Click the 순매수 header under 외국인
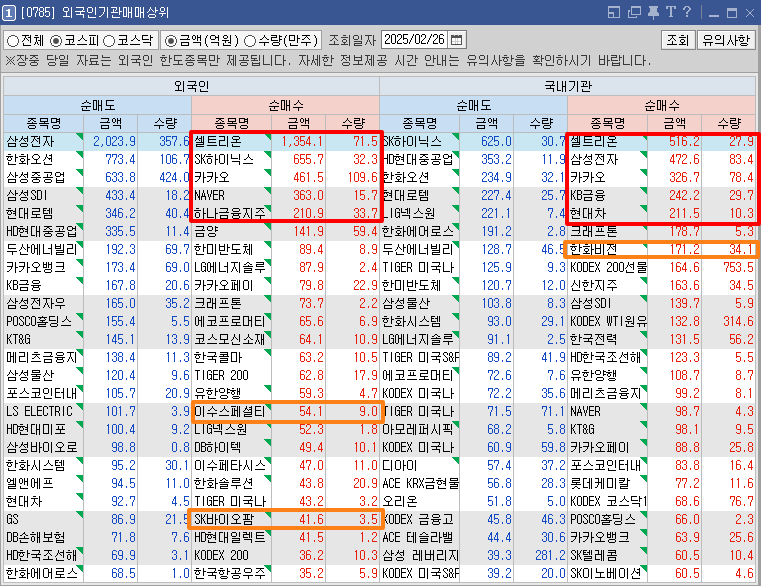 (285, 105)
